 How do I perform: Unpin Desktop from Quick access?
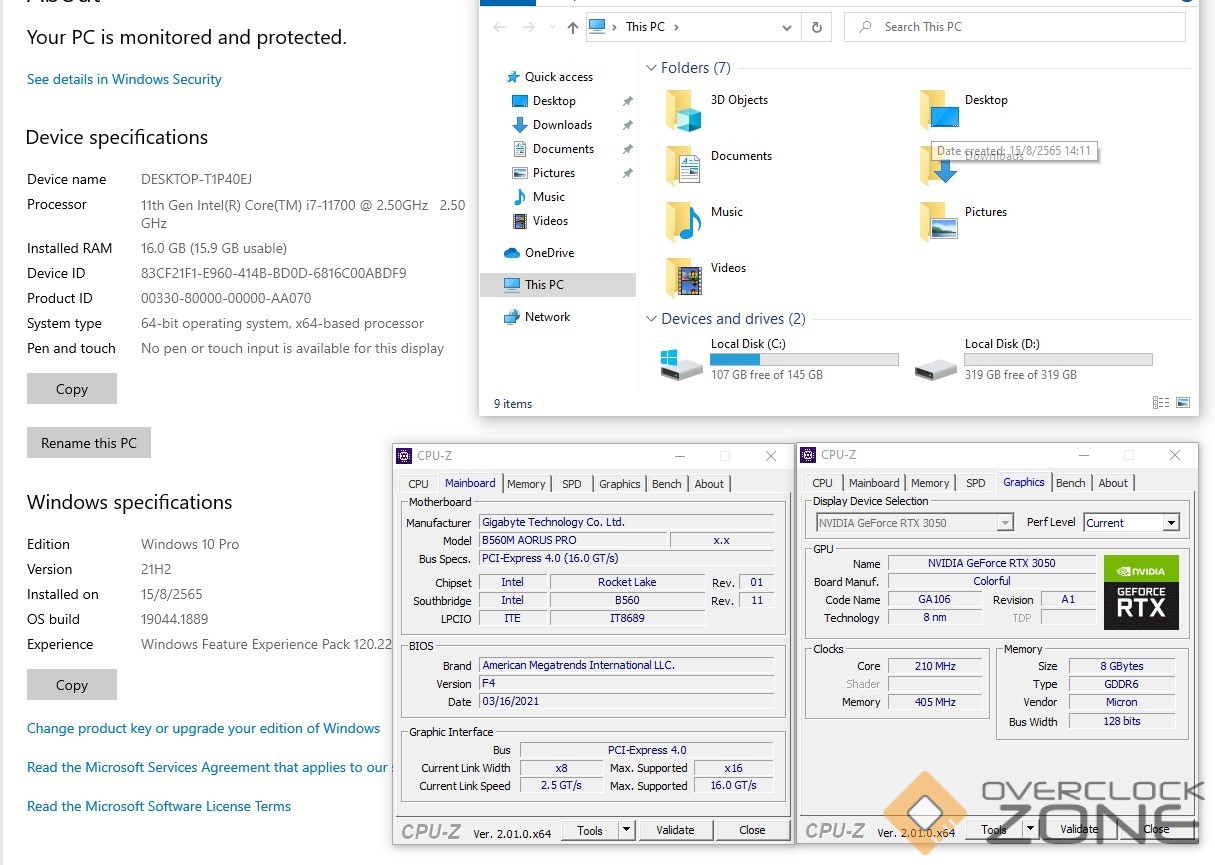click(x=627, y=101)
